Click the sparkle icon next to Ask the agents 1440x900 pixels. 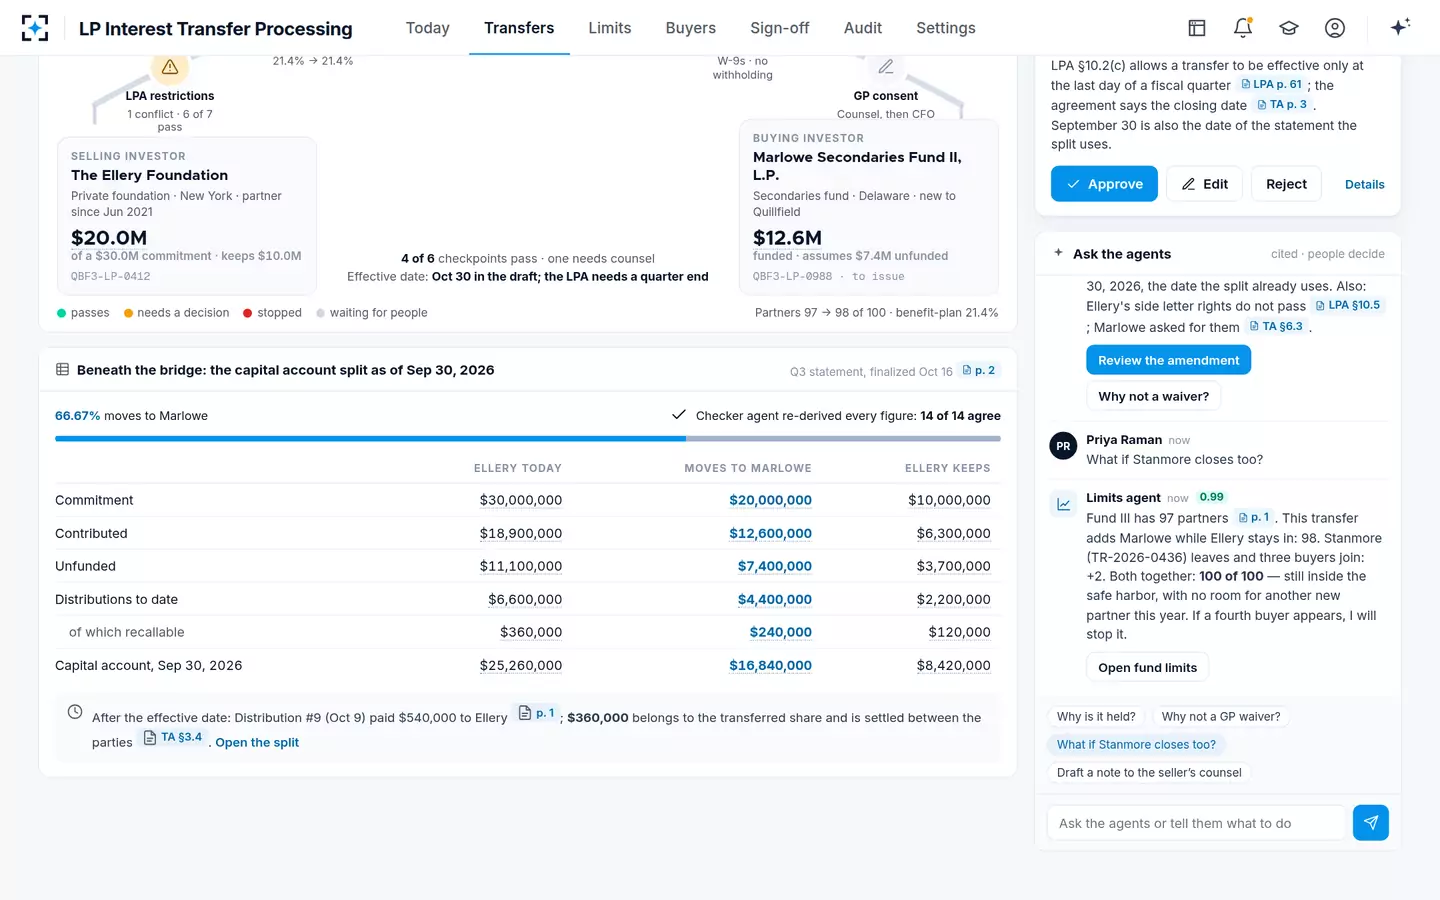point(1058,253)
